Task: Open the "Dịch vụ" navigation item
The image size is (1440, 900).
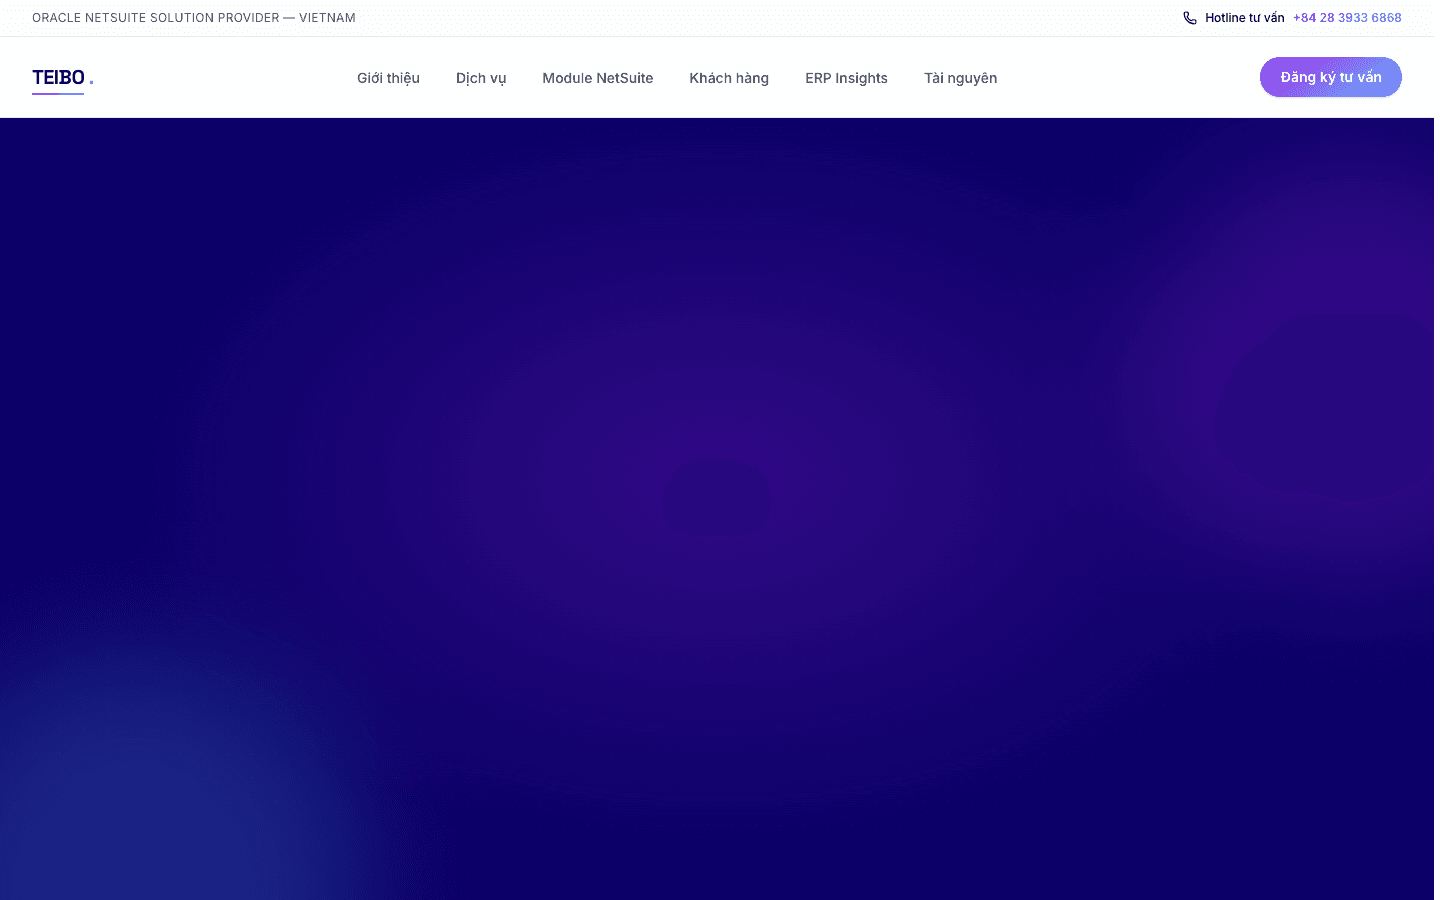Action: pos(481,78)
